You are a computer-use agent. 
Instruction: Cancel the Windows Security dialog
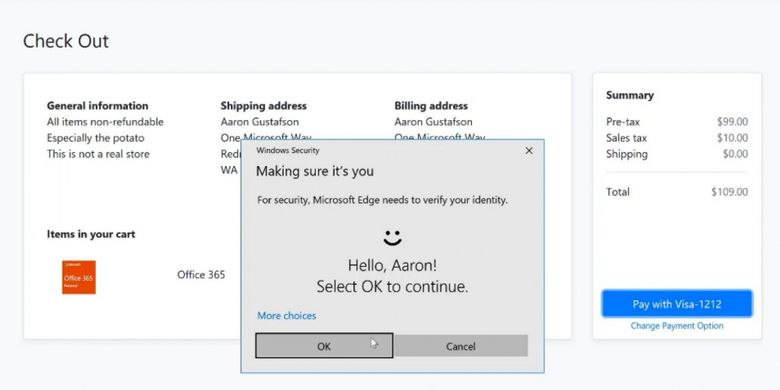click(461, 346)
